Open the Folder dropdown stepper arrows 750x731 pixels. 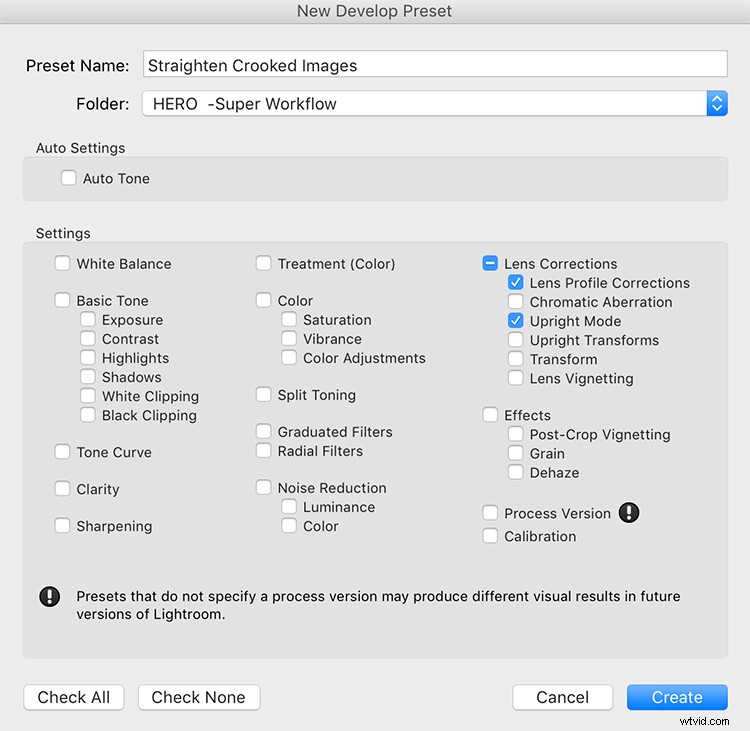tap(717, 103)
